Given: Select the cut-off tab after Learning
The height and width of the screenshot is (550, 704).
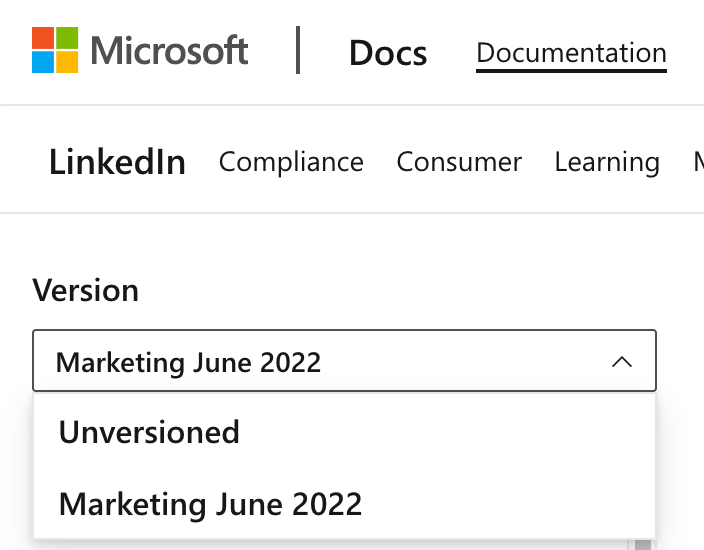Looking at the screenshot, I should click(x=699, y=162).
